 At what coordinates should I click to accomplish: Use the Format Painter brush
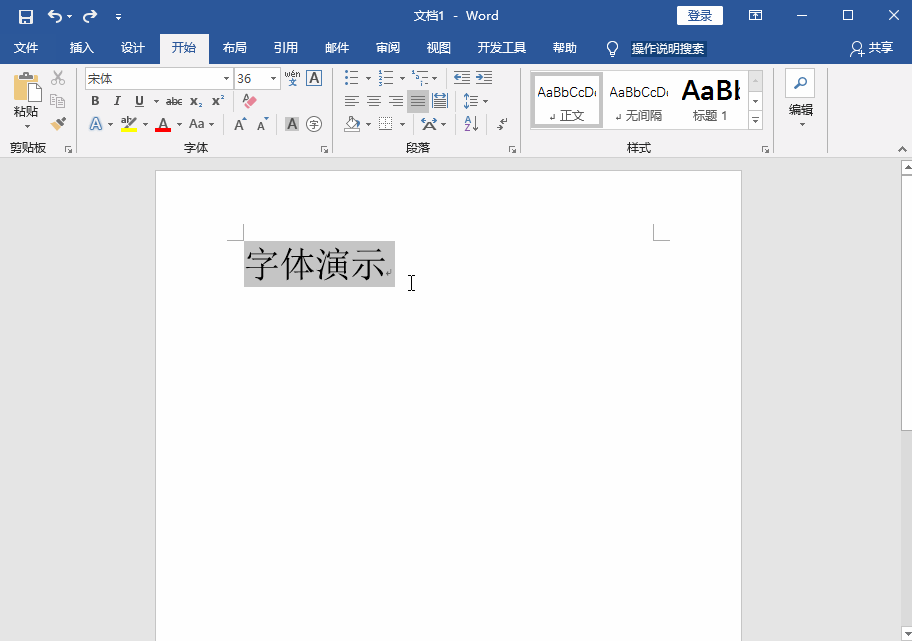[58, 122]
